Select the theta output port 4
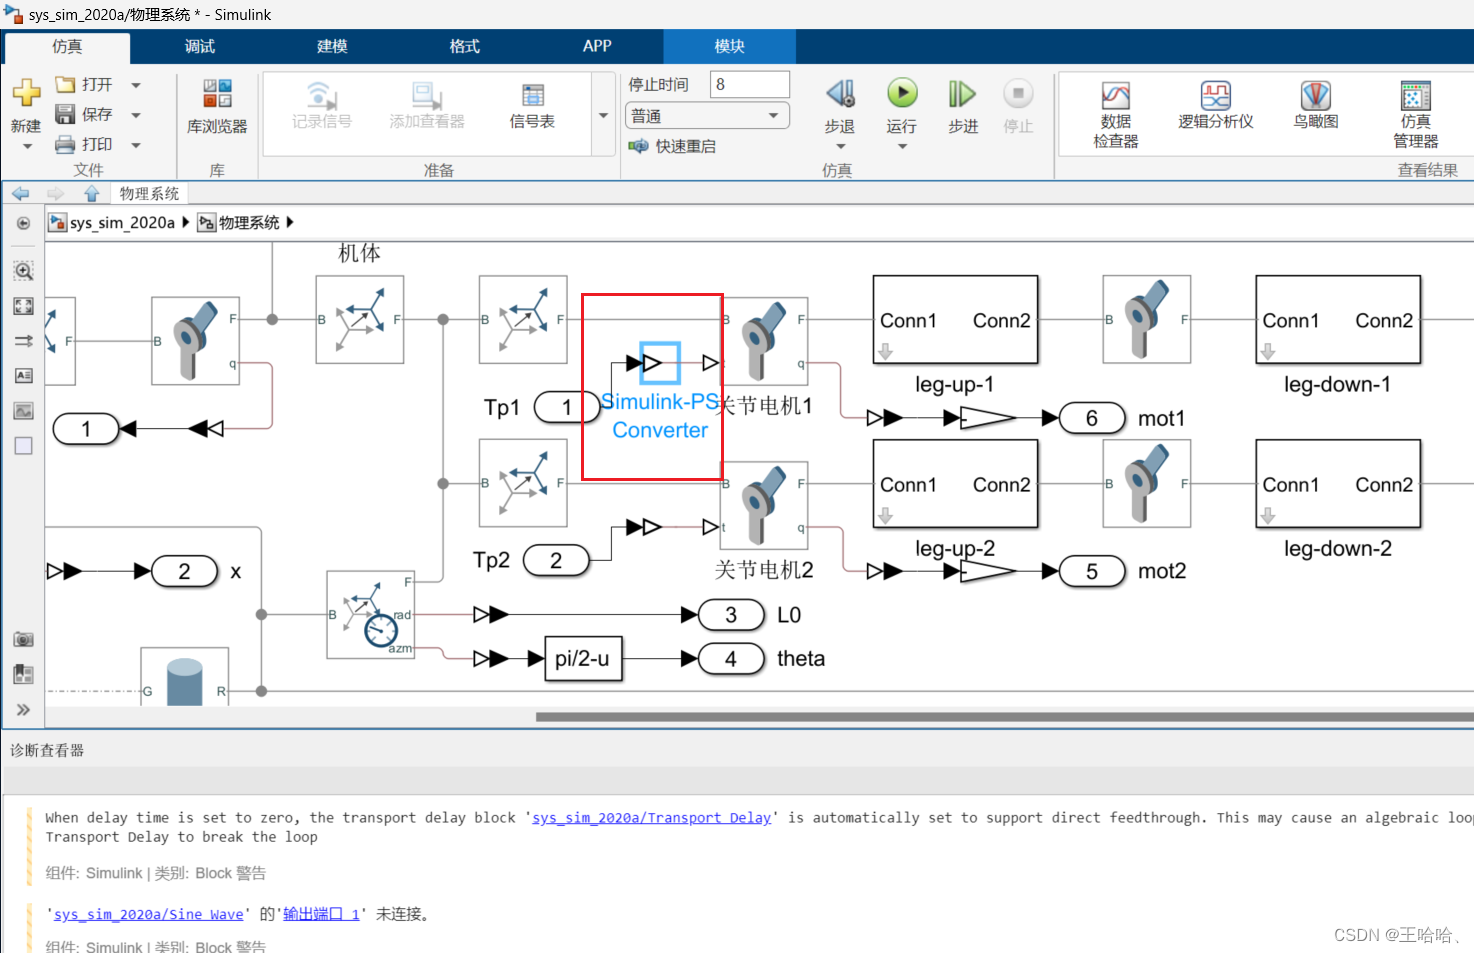 click(x=731, y=659)
